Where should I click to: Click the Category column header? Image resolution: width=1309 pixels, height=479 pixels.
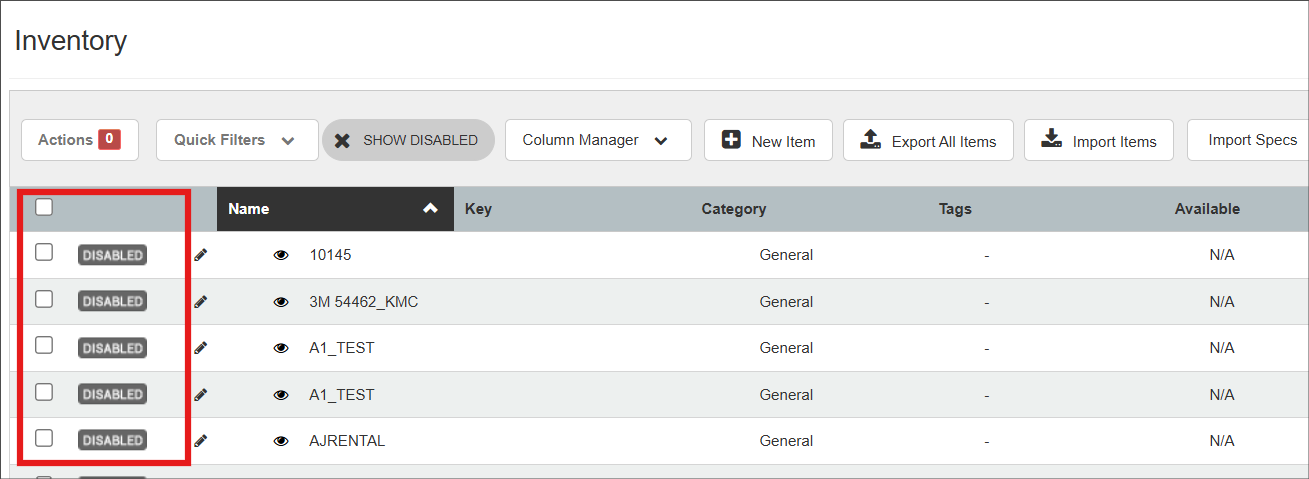pos(733,209)
